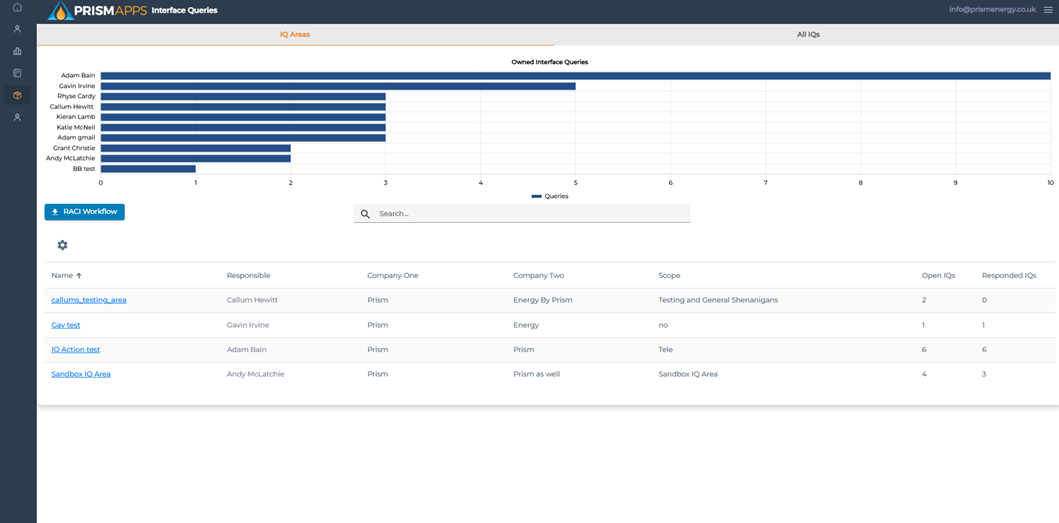The width and height of the screenshot is (1059, 523).
Task: Sort table by Name column header
Action: click(63, 275)
